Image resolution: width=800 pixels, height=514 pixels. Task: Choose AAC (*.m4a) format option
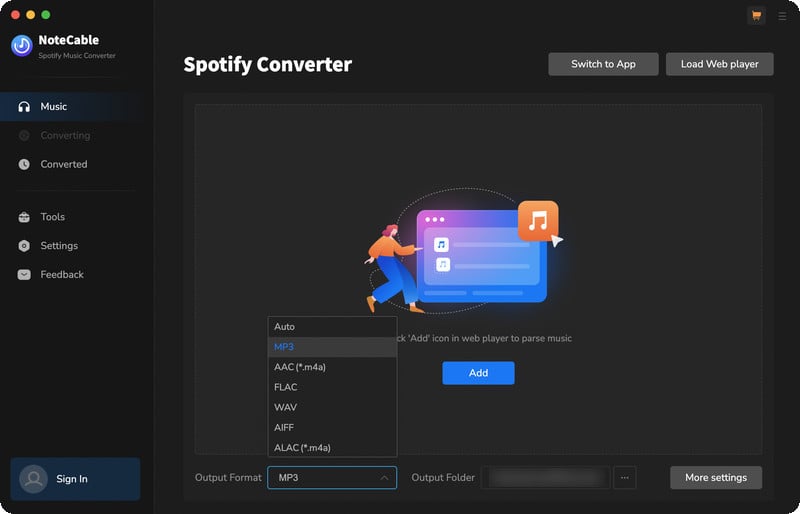(x=332, y=367)
